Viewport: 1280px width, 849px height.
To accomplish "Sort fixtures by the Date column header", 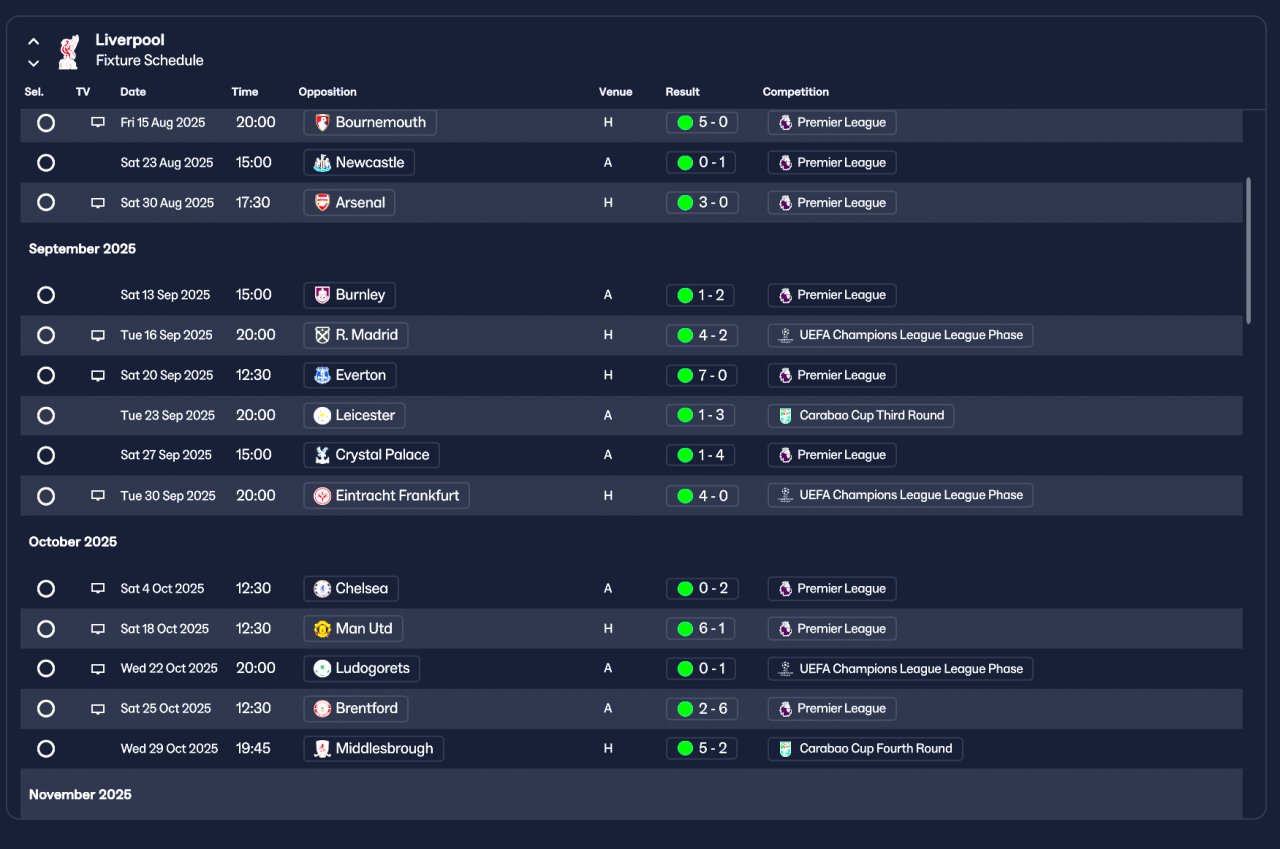I will pyautogui.click(x=133, y=92).
